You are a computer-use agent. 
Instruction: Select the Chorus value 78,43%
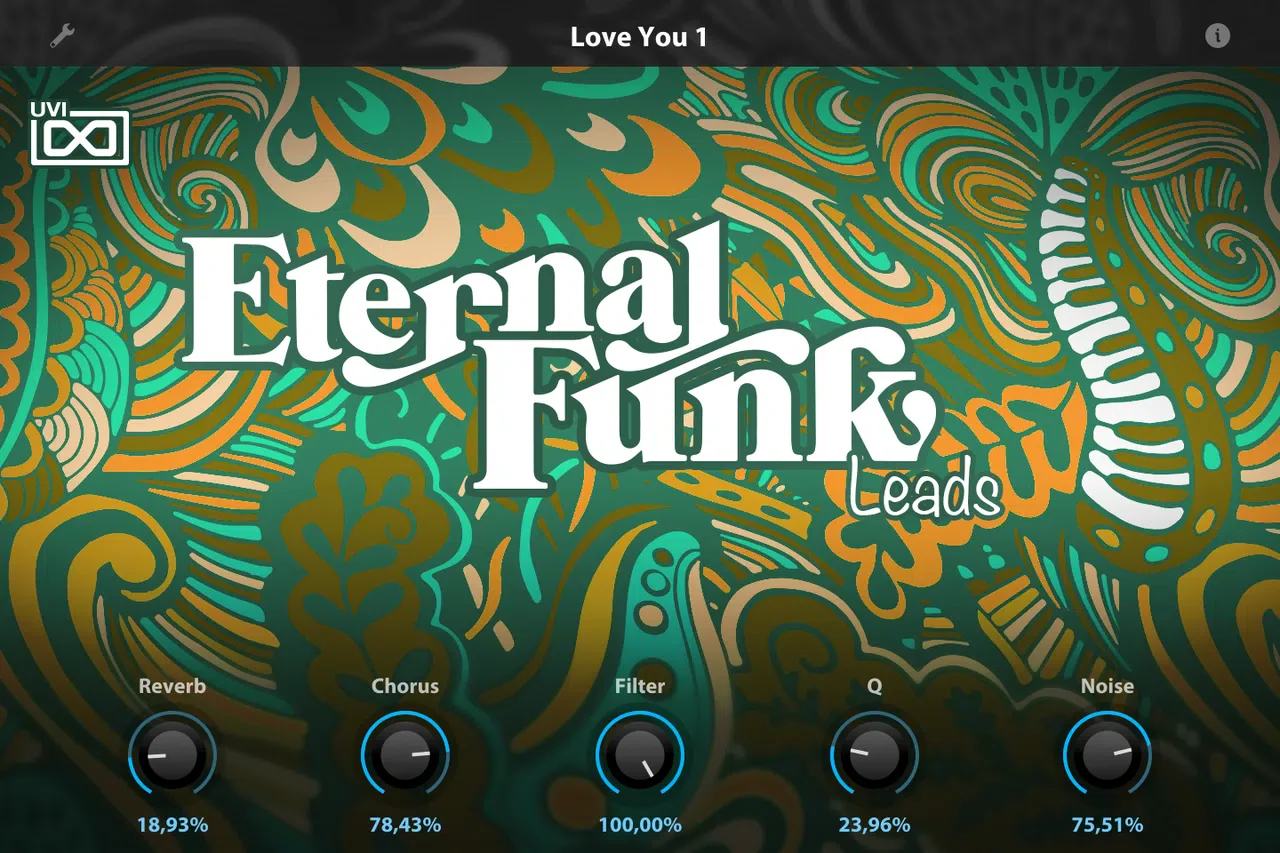[405, 825]
